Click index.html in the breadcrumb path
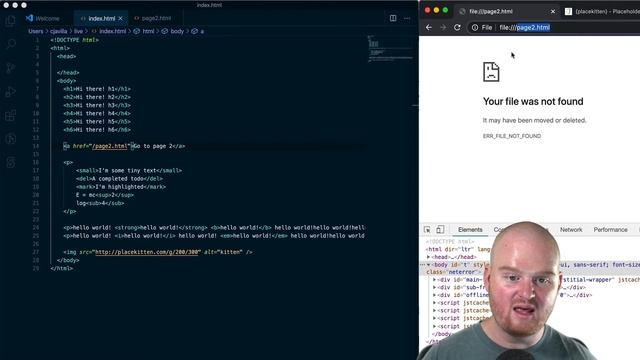The image size is (640, 360). [x=109, y=31]
